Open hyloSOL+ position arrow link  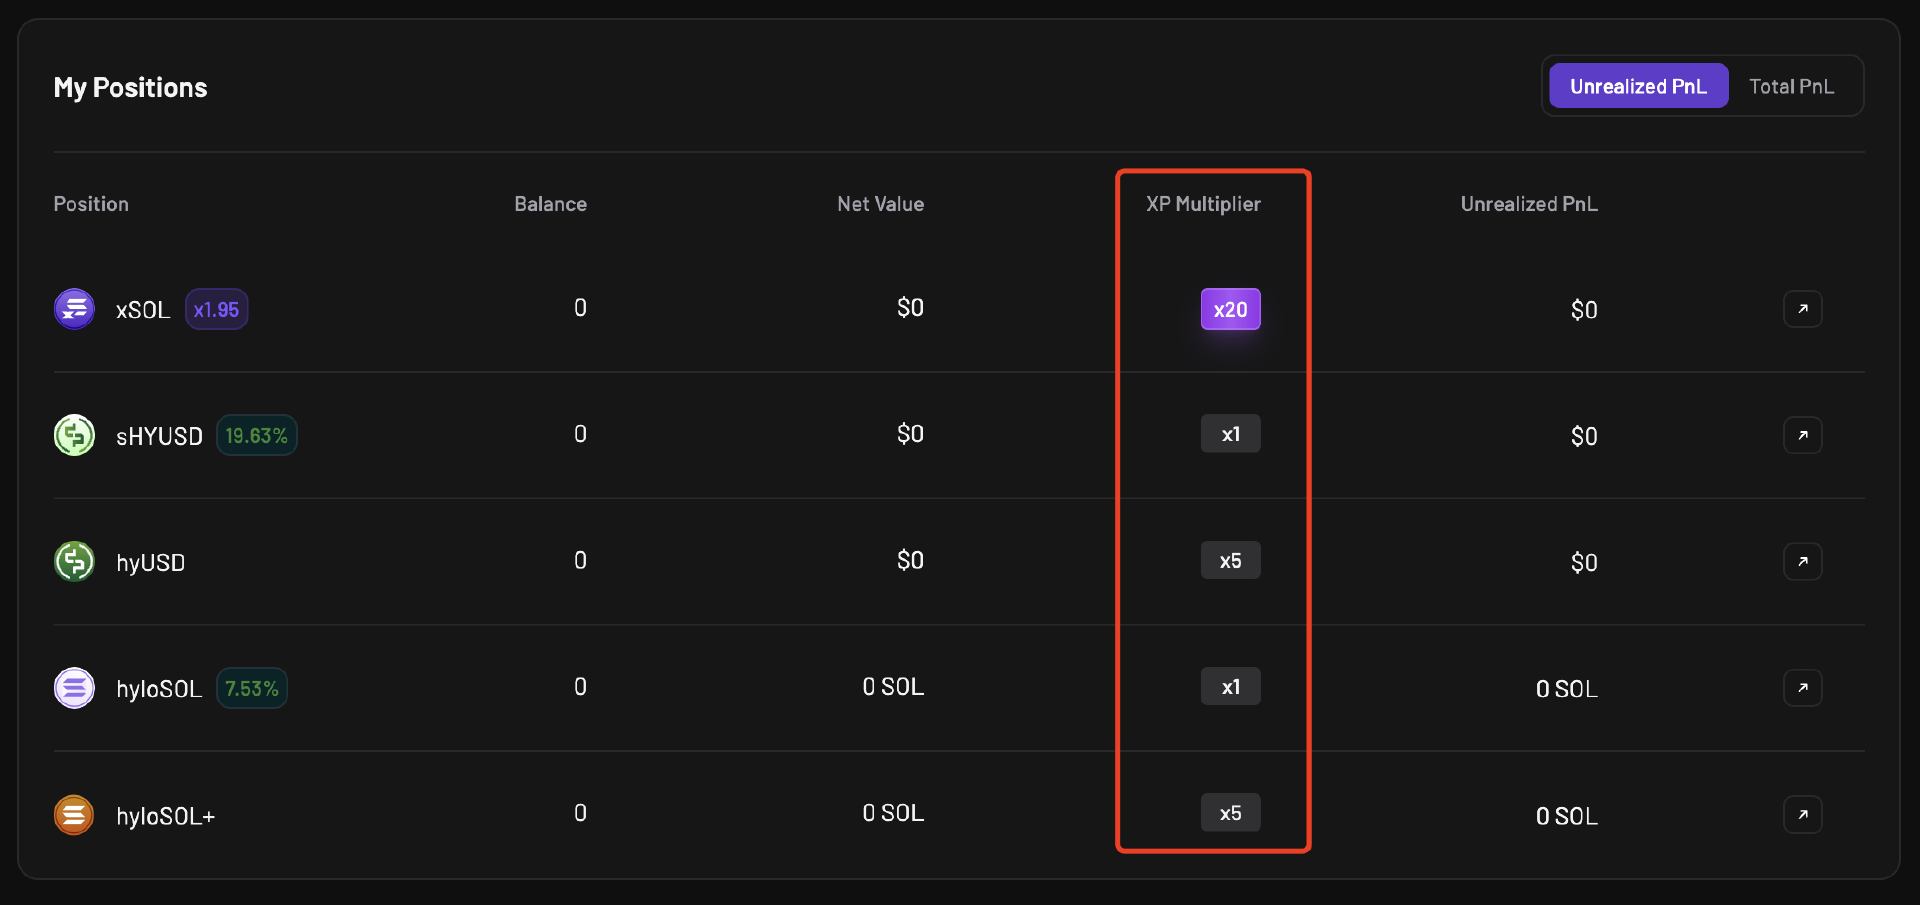point(1802,815)
